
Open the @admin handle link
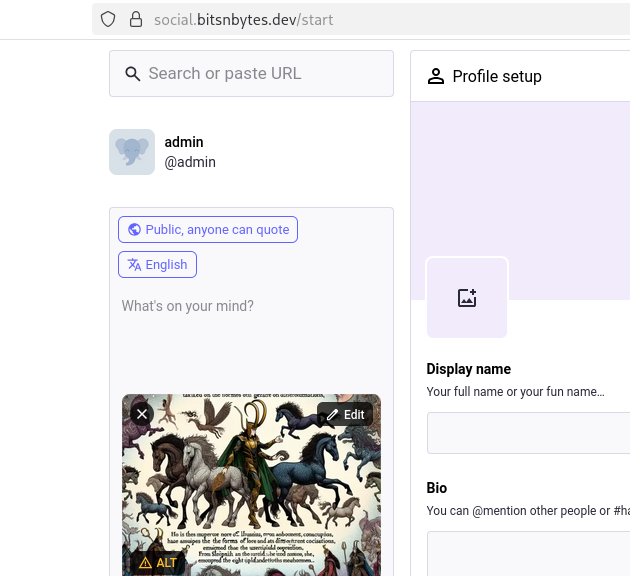[190, 162]
